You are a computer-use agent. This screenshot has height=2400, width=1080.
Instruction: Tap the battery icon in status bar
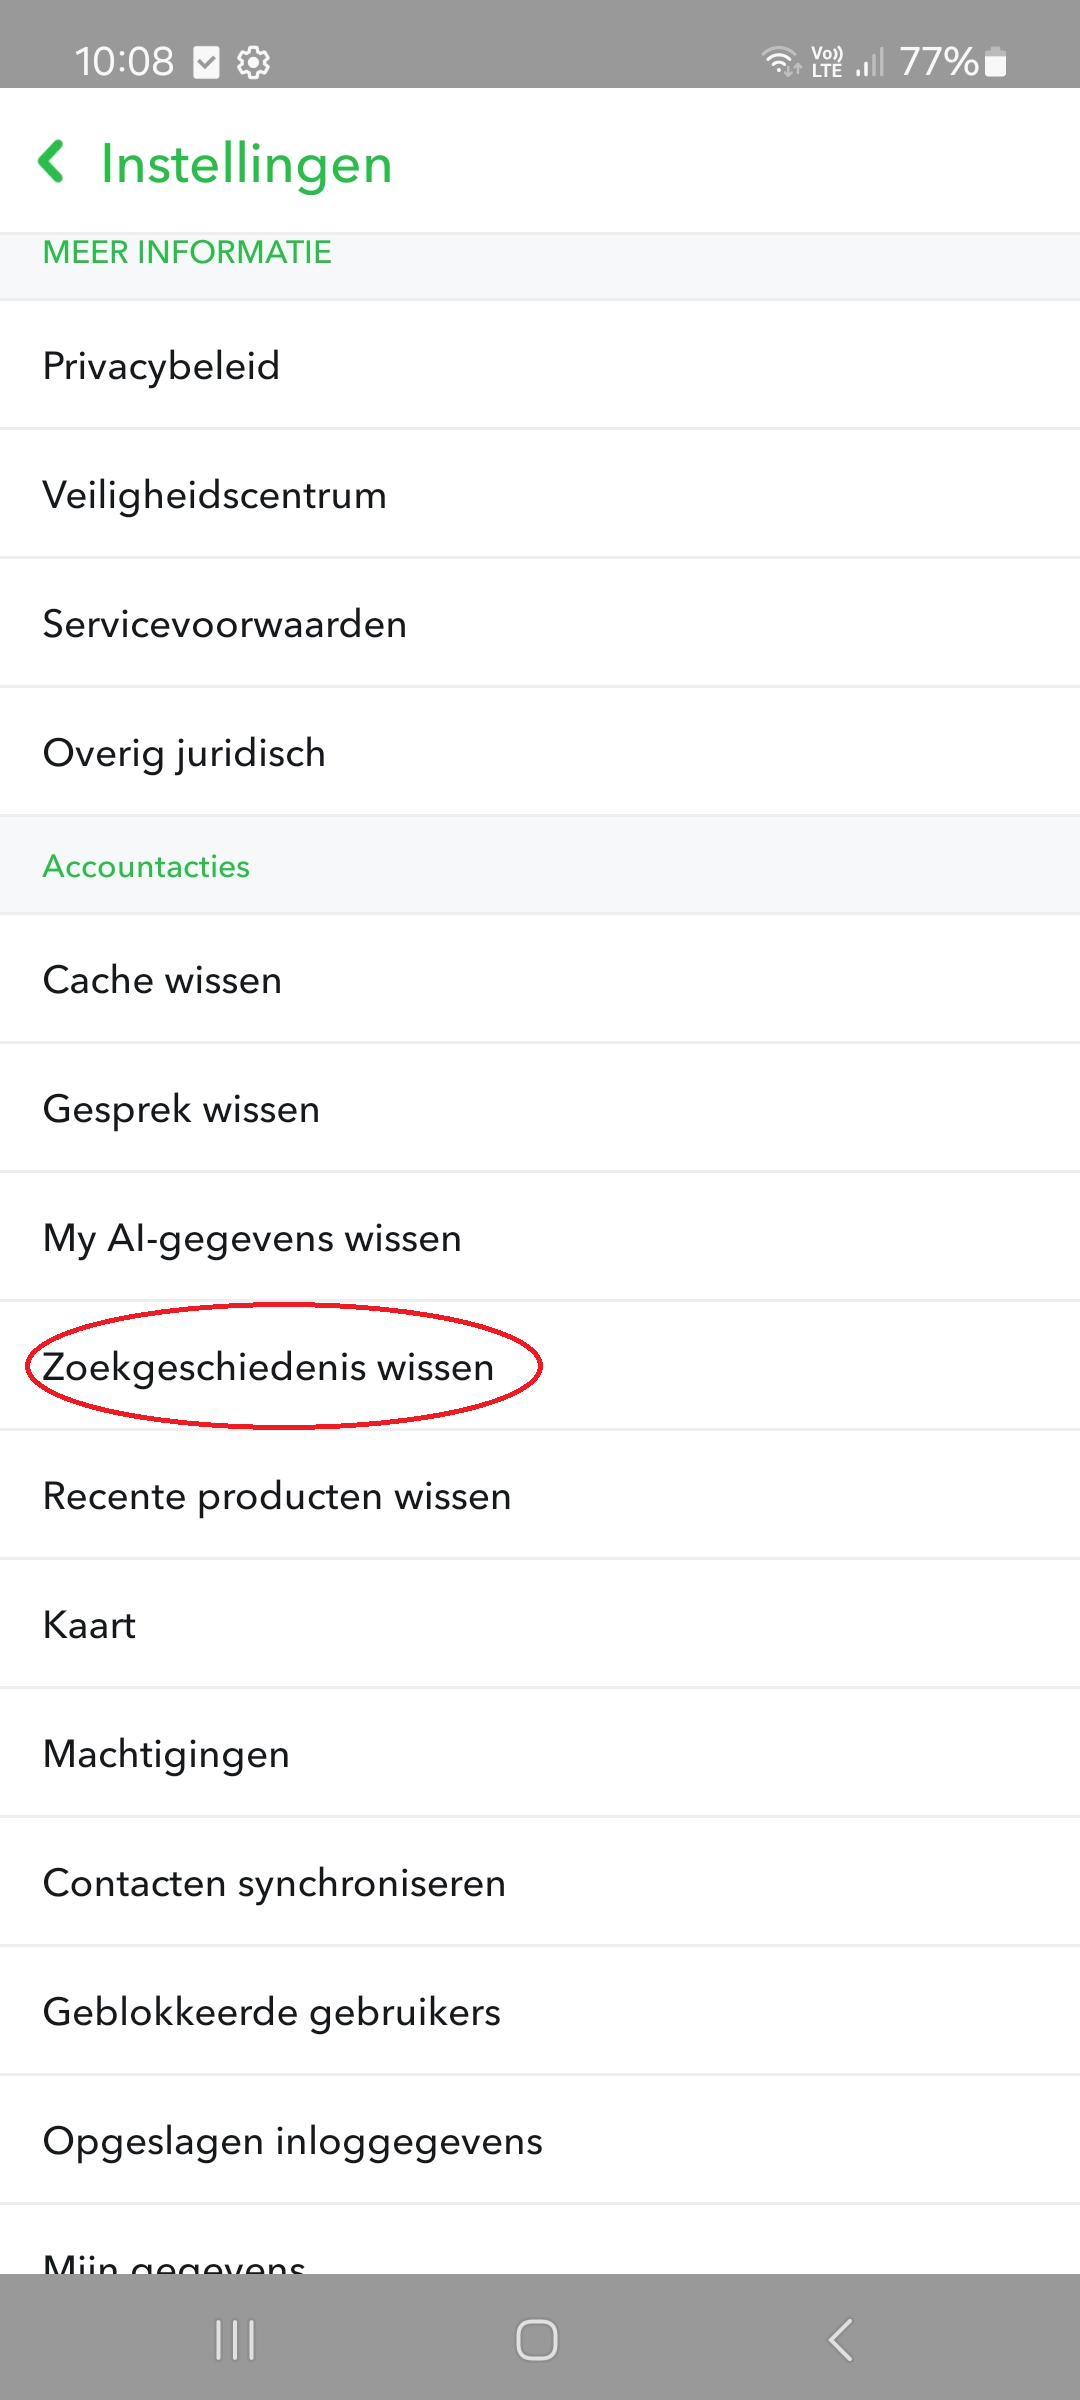(x=995, y=62)
